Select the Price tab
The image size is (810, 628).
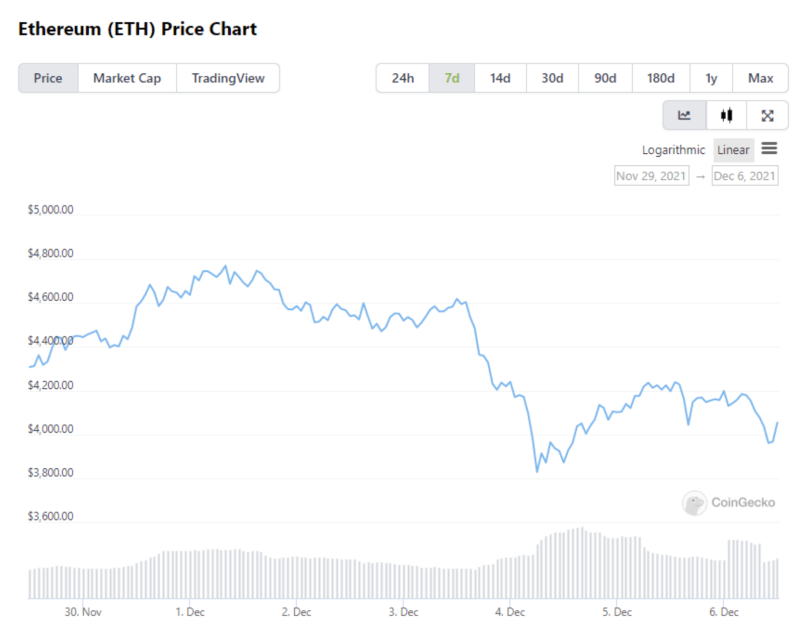point(48,78)
